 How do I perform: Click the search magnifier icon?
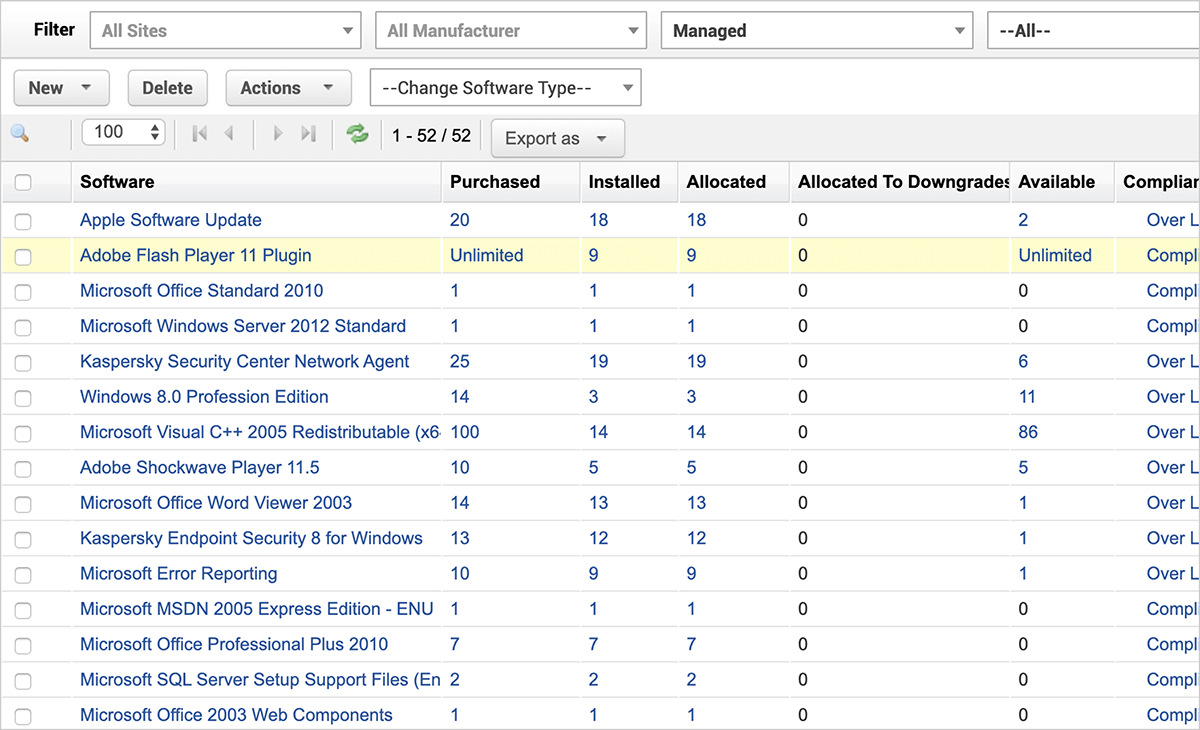18,132
